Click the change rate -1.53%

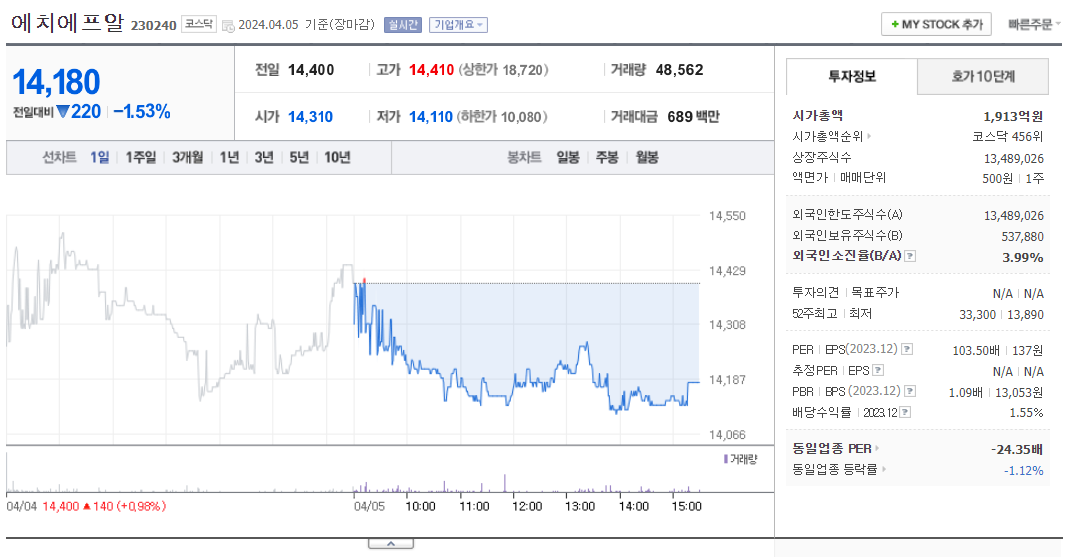[x=142, y=112]
